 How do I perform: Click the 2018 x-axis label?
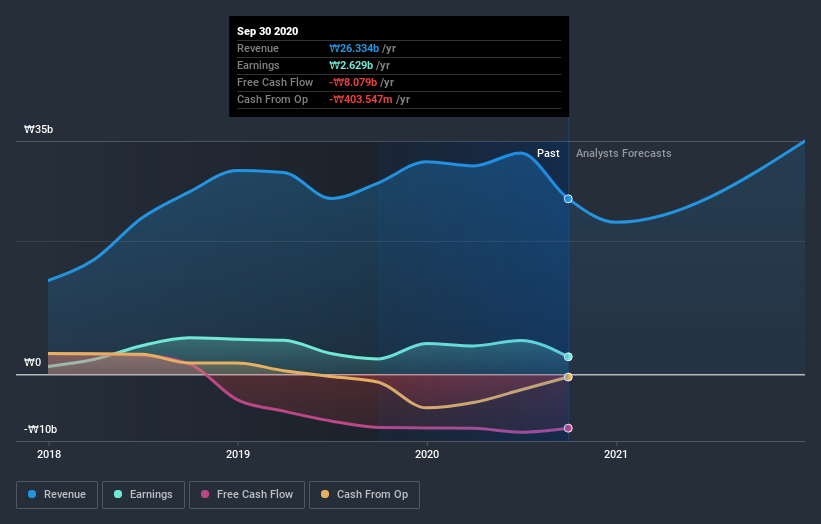tap(49, 454)
